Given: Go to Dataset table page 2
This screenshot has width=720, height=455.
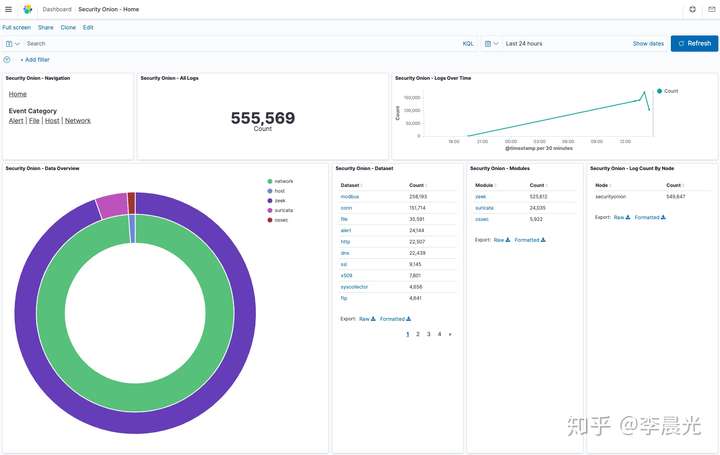Looking at the screenshot, I should [418, 334].
